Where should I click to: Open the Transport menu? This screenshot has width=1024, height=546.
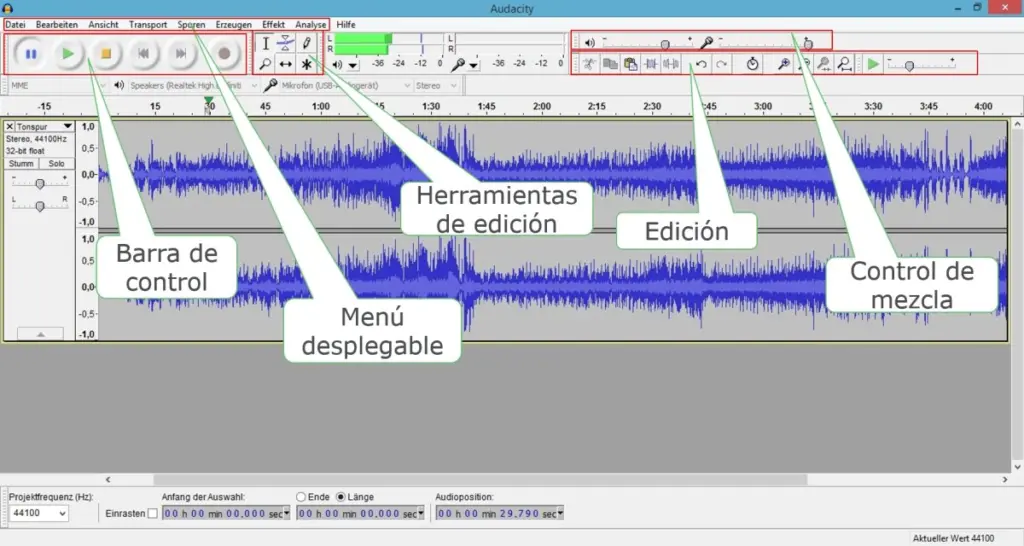click(148, 25)
